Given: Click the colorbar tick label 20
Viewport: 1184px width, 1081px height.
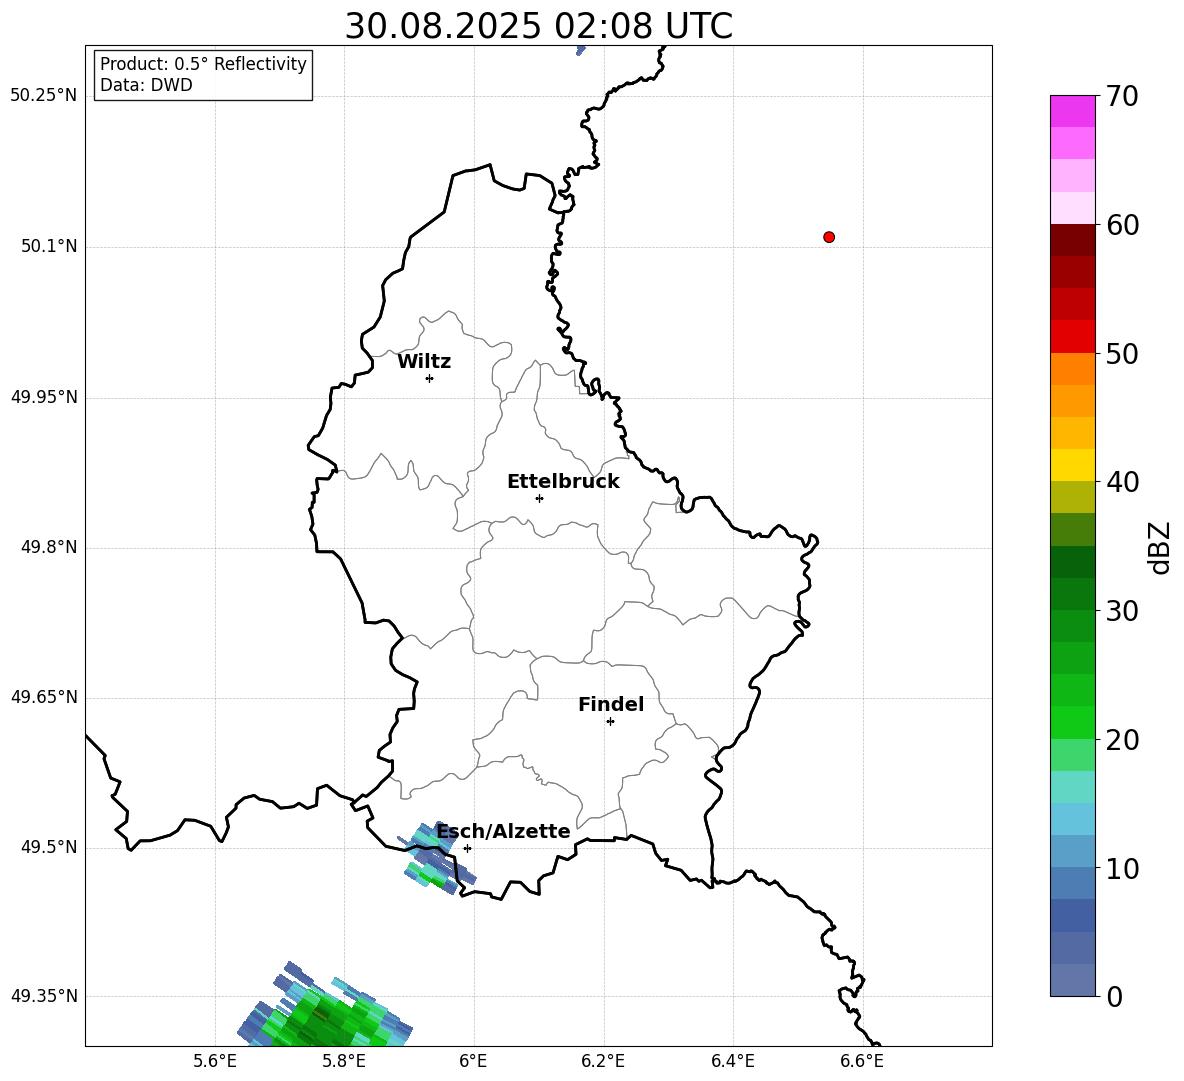Looking at the screenshot, I should pyautogui.click(x=1122, y=739).
